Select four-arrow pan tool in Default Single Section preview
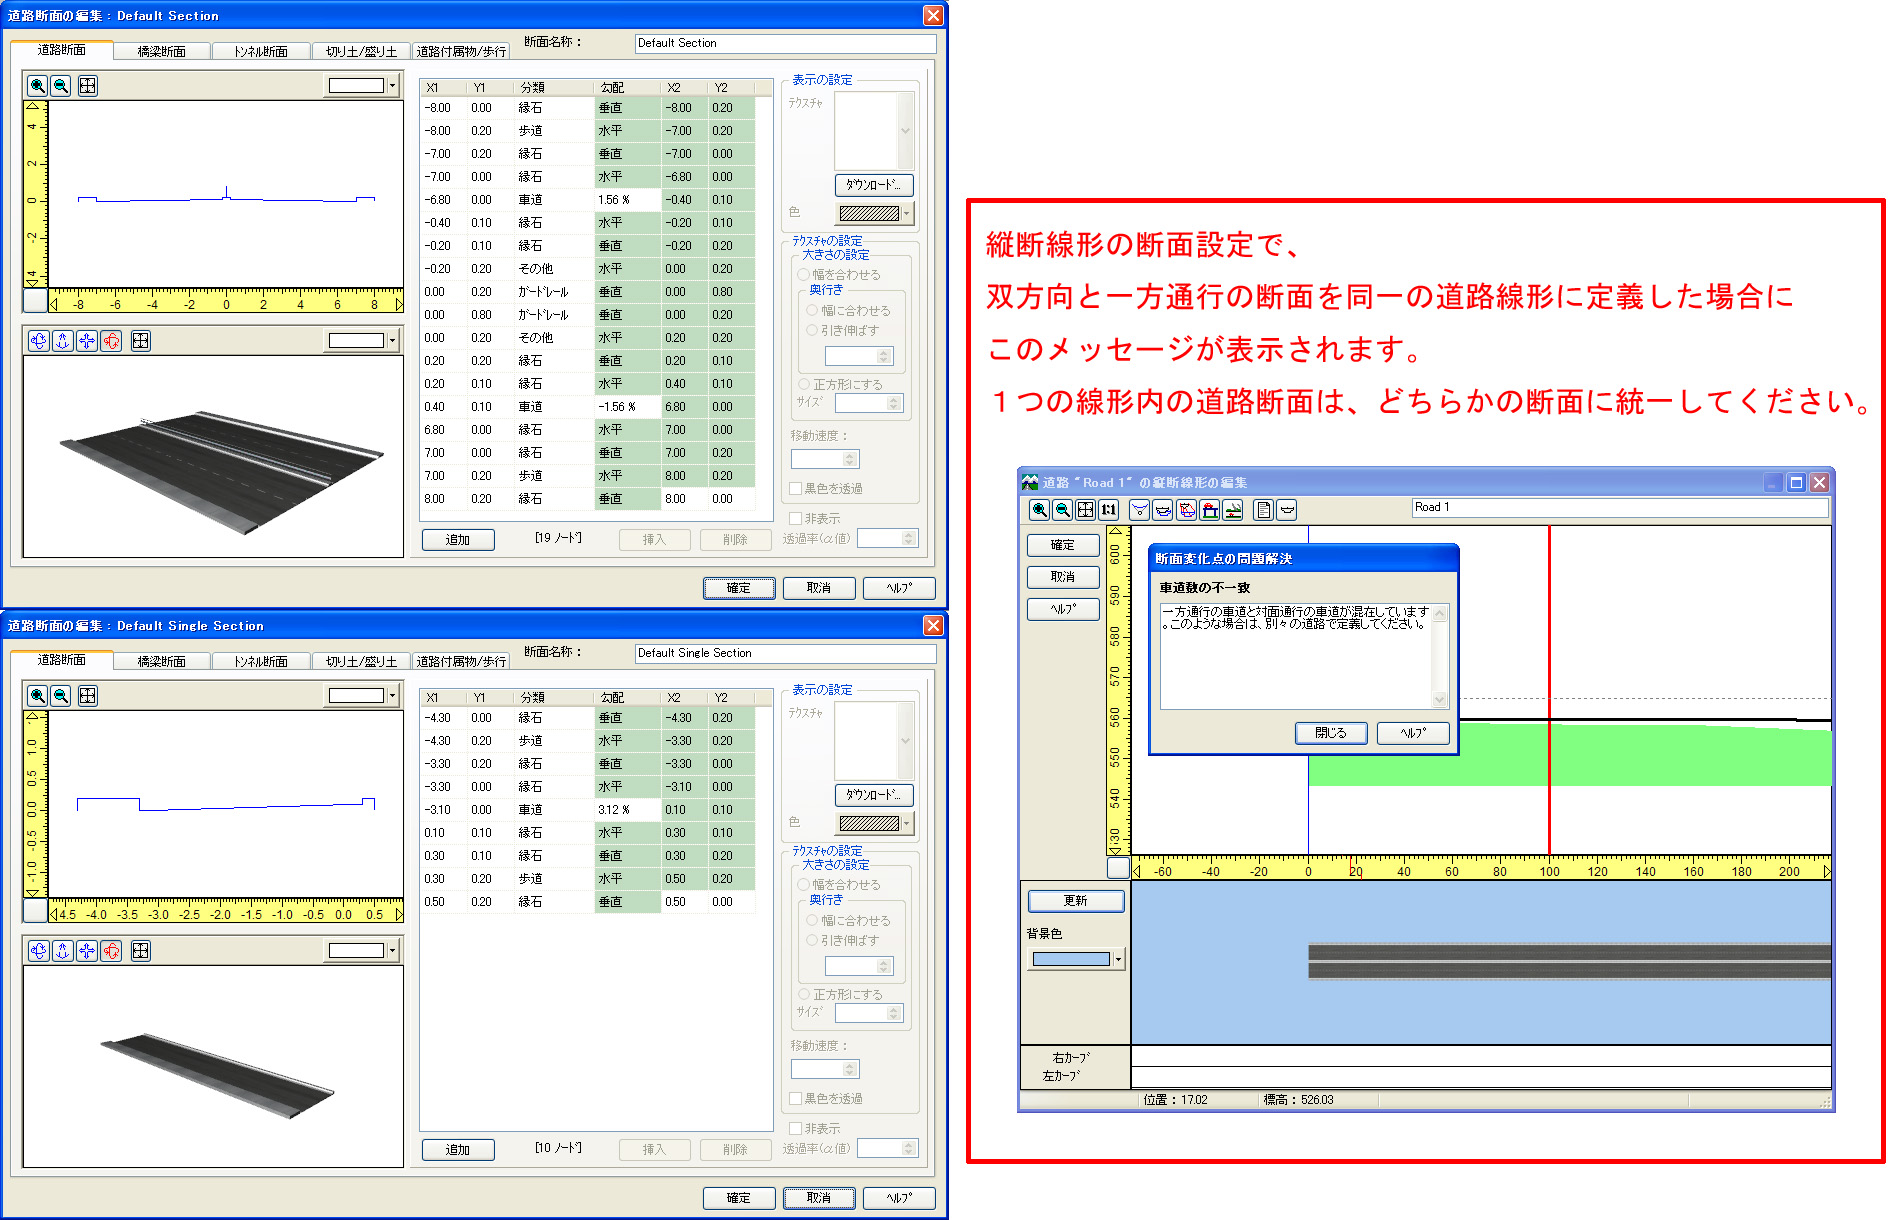 pos(87,951)
